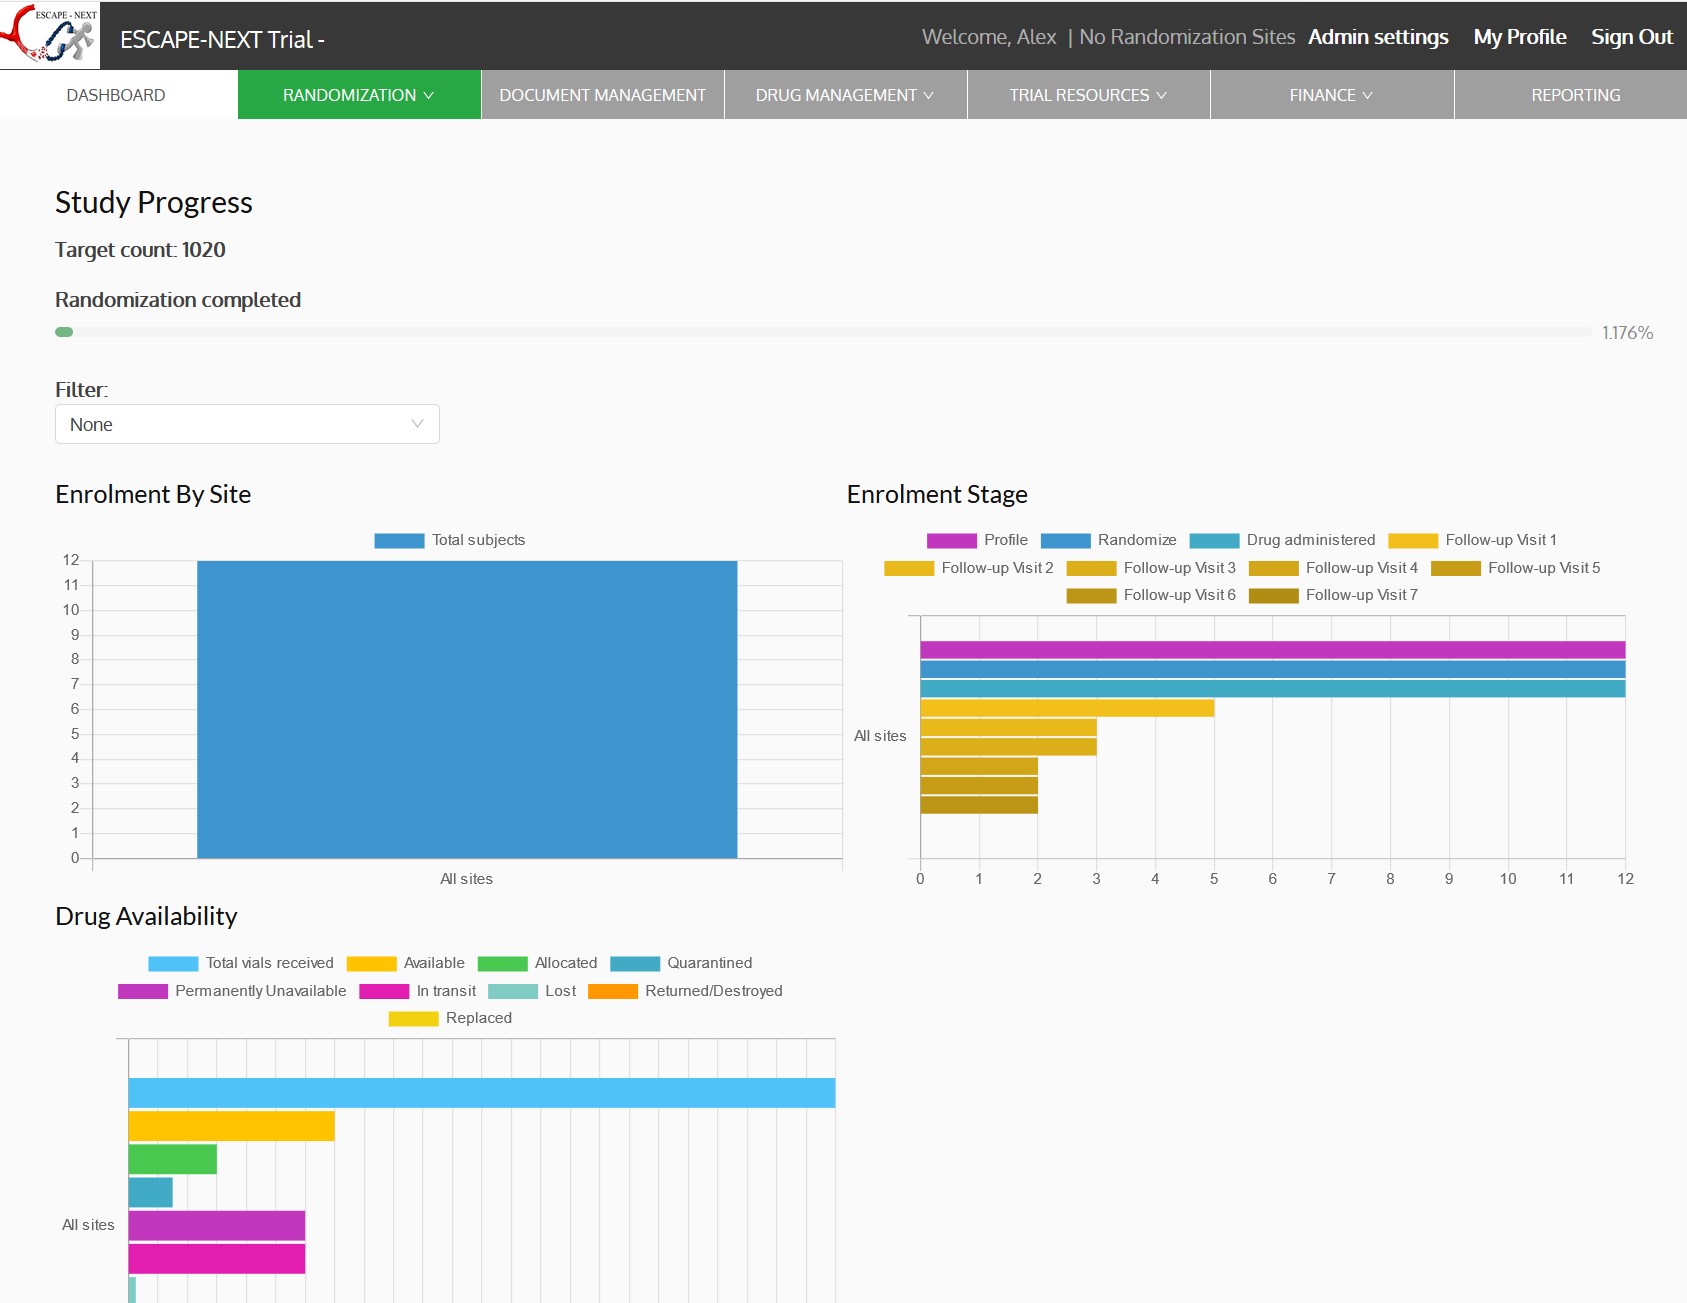Open Admin settings link
This screenshot has height=1303, width=1687.
1378,37
